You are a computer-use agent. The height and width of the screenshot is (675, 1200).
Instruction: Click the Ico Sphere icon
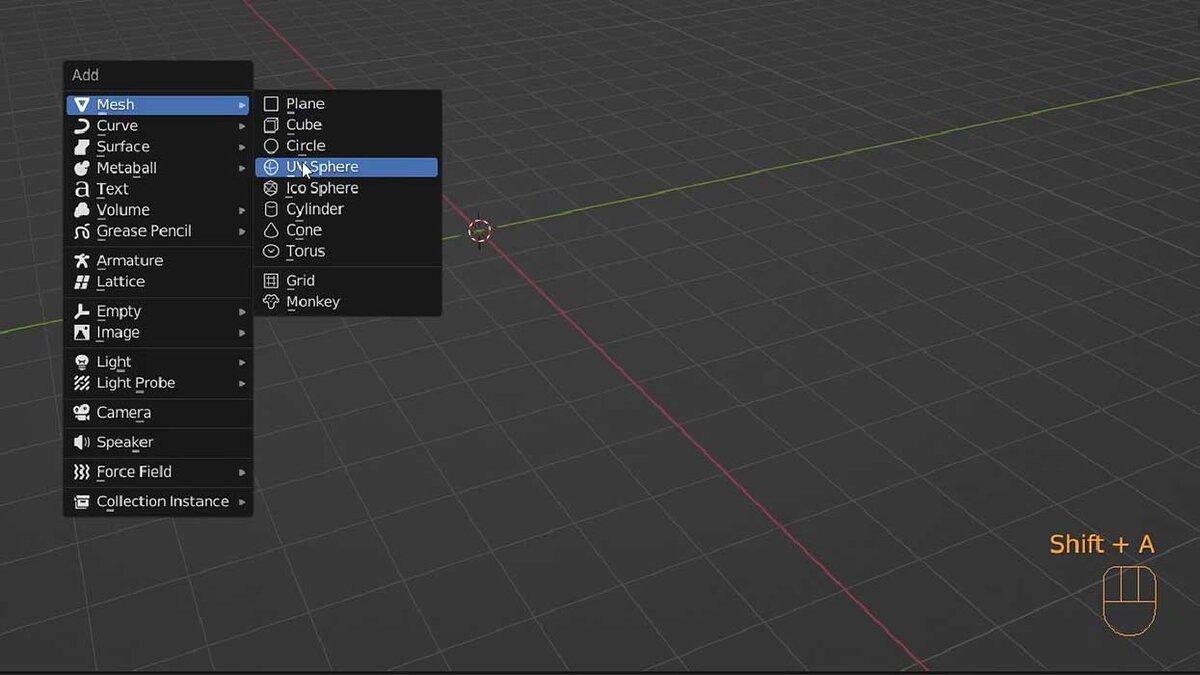(271, 188)
